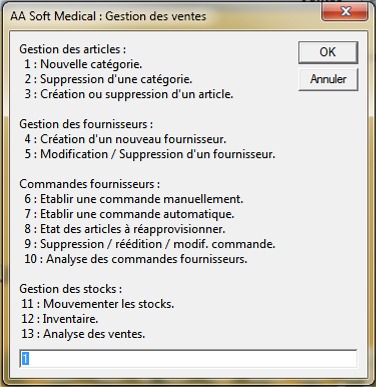Click the "Etat des articles à réapprovisionner" line

point(133,229)
